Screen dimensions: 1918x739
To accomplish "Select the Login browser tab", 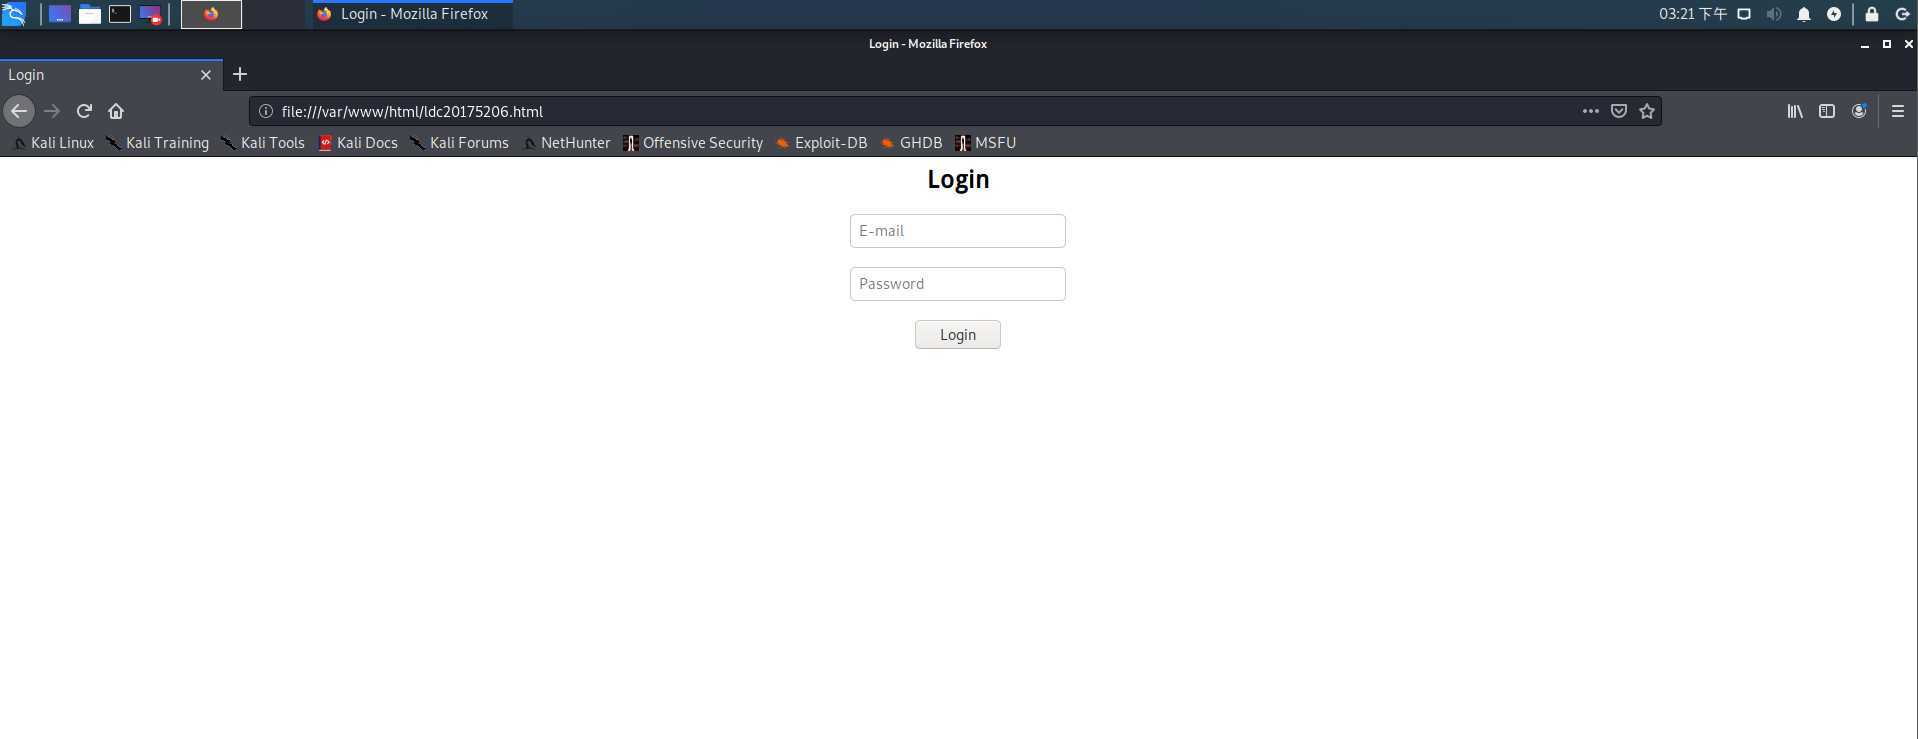I will coord(111,75).
